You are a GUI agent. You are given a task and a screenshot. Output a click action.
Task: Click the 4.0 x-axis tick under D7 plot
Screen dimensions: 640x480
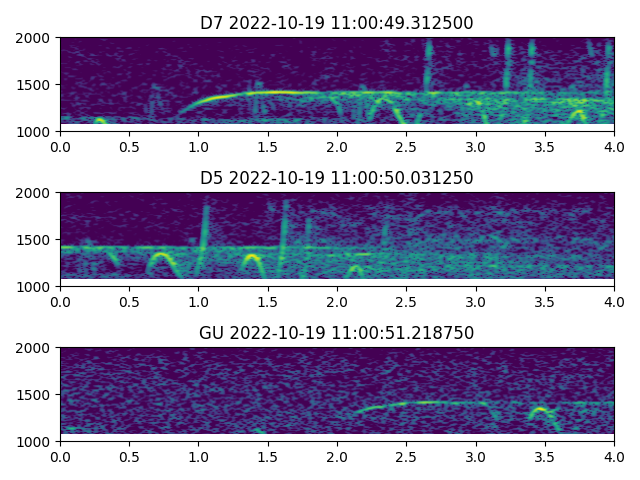(614, 146)
